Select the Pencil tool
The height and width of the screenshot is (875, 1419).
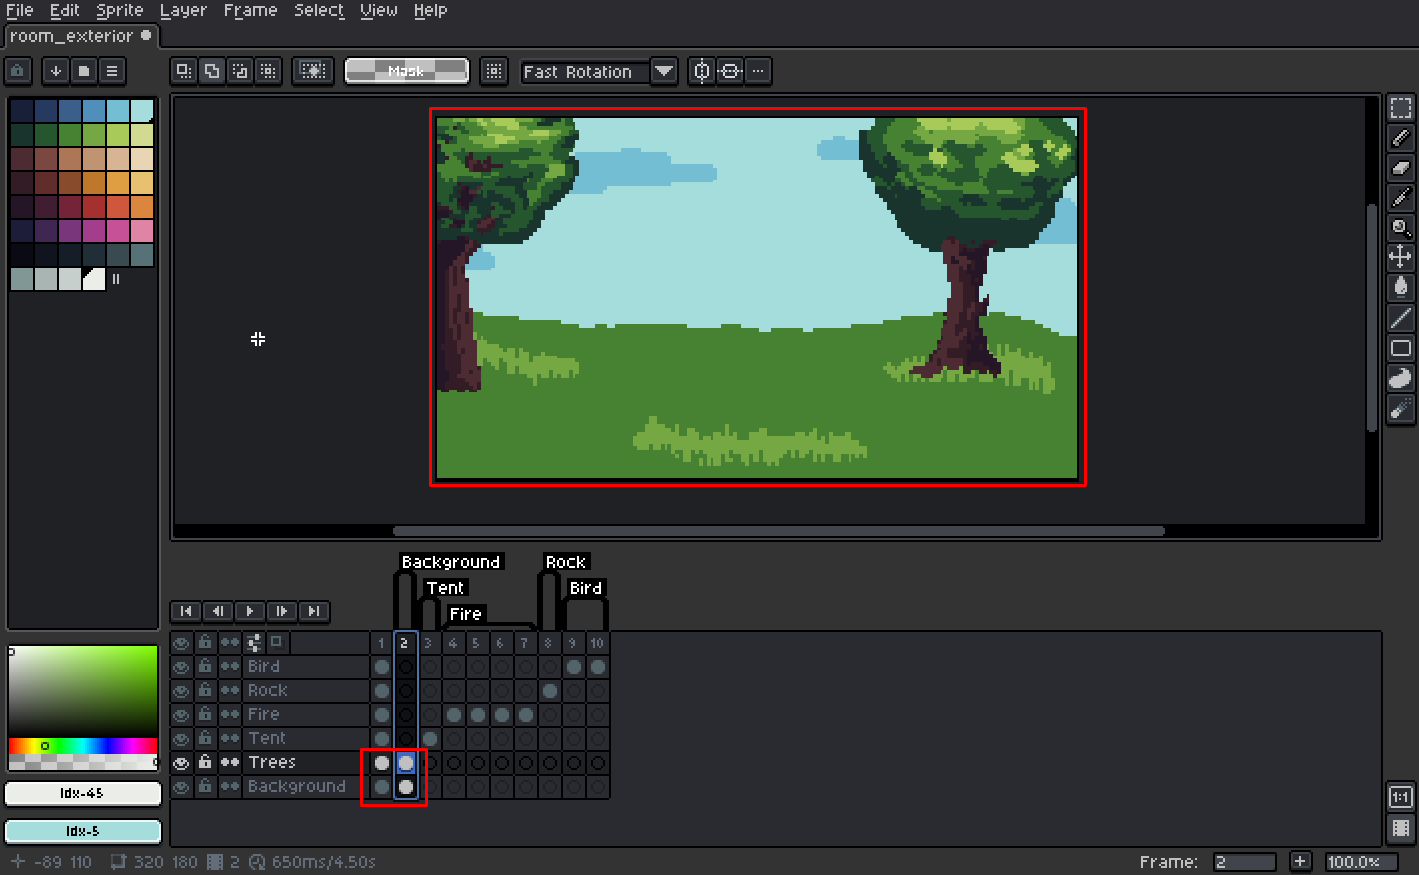tap(1400, 138)
